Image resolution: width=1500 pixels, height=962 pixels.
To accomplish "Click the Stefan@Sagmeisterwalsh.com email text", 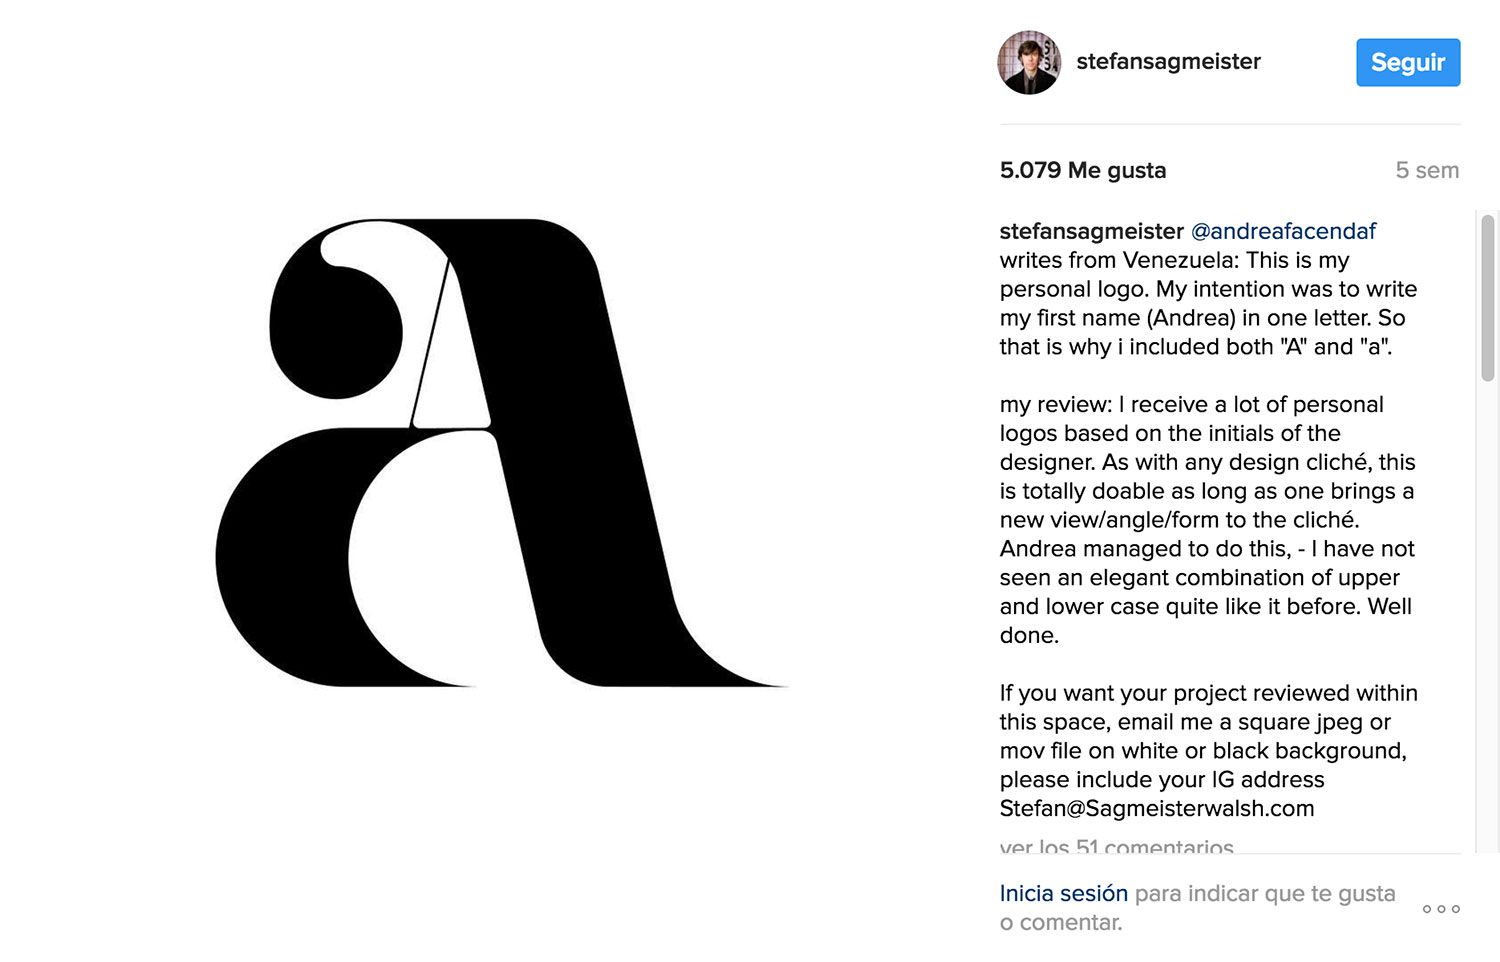I will click(x=1156, y=808).
